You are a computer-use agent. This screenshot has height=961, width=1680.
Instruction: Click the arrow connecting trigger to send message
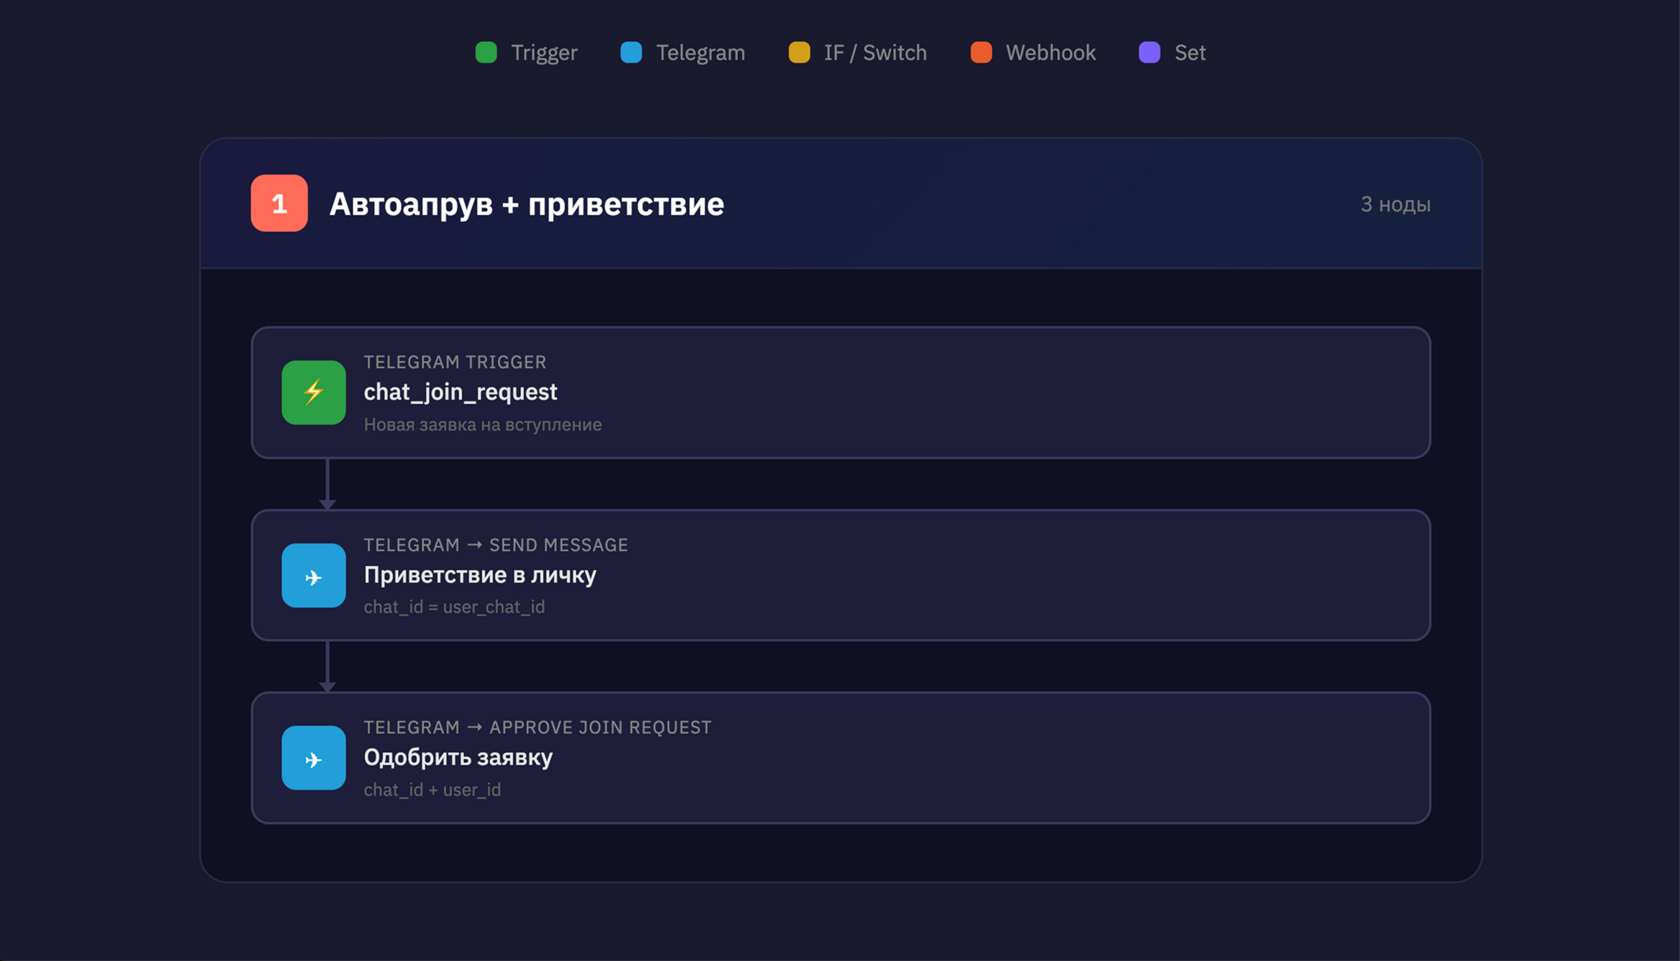point(328,484)
